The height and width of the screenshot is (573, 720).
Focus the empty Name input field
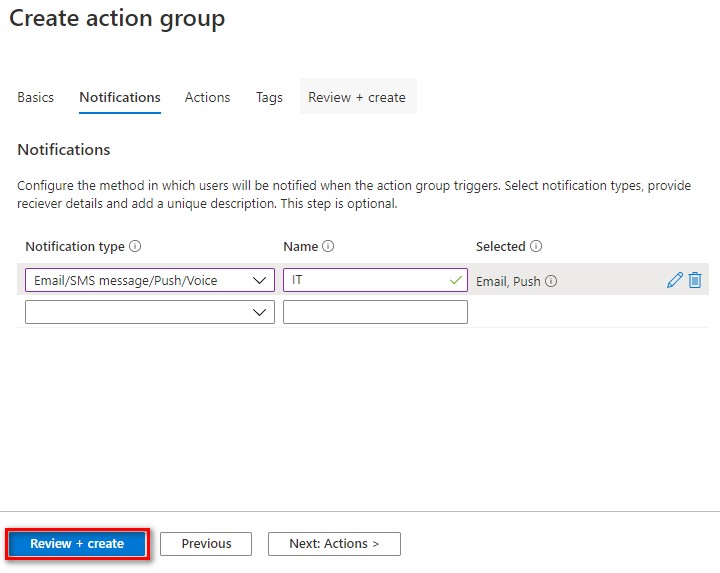[x=375, y=312]
